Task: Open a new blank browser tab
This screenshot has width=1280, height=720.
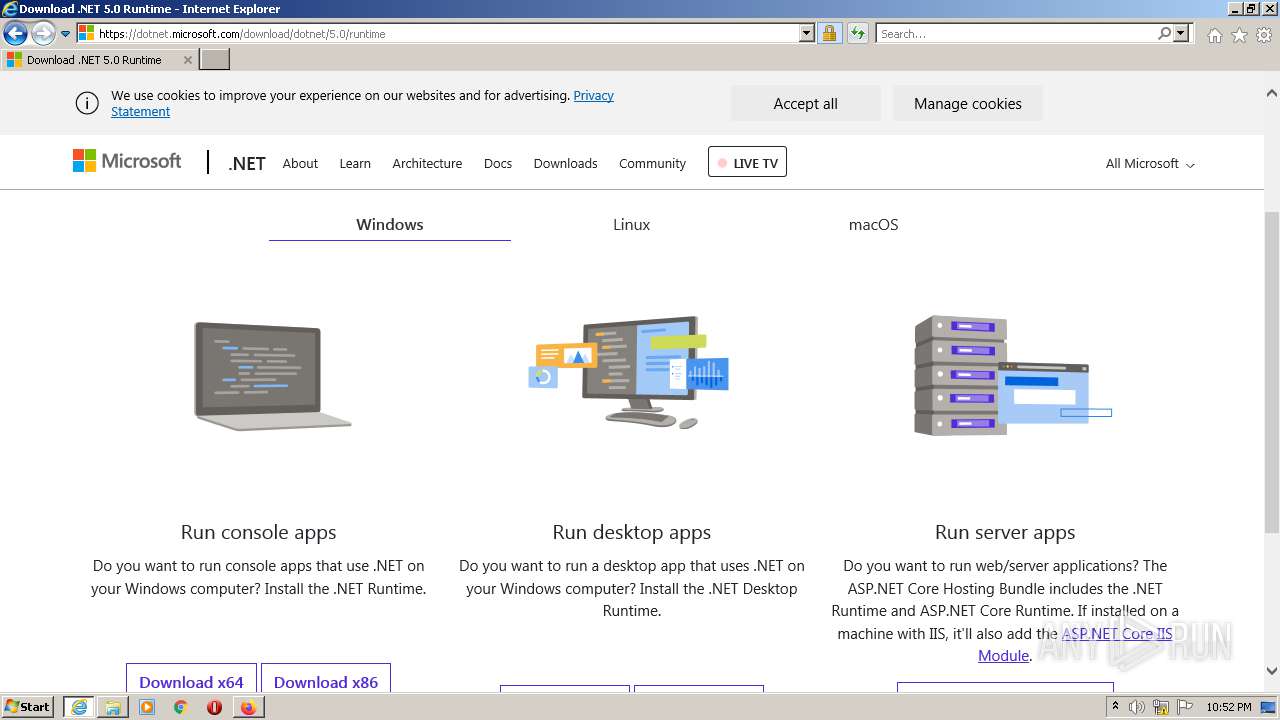Action: point(215,60)
